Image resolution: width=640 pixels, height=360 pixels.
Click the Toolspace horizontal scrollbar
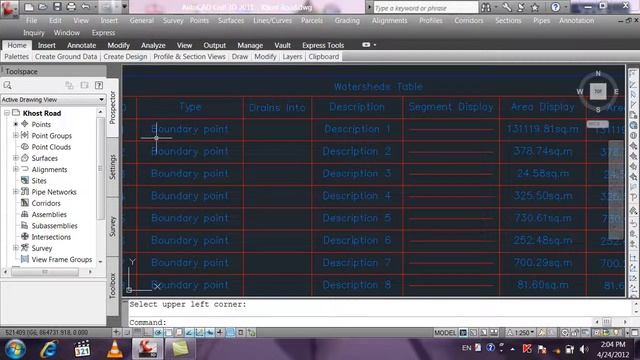(45, 272)
